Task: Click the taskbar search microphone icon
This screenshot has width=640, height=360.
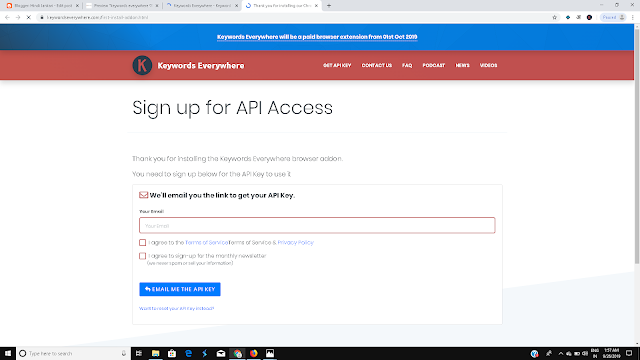Action: click(x=124, y=353)
